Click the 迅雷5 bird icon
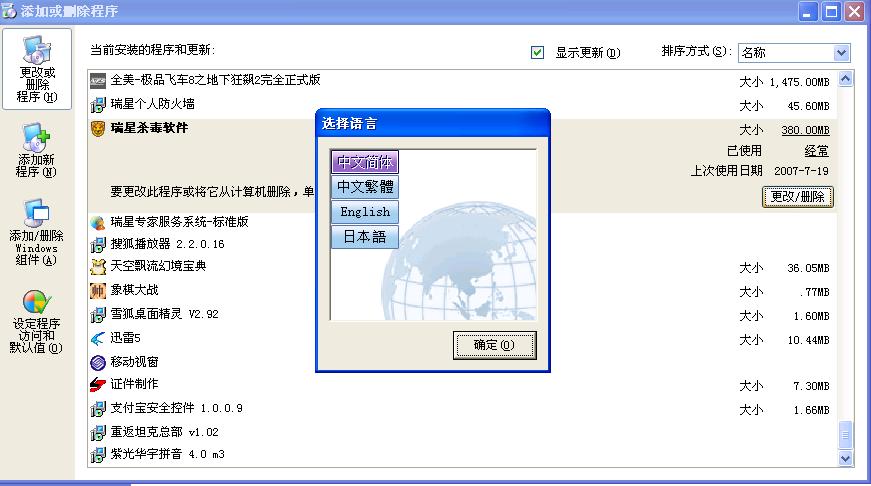 tap(98, 338)
